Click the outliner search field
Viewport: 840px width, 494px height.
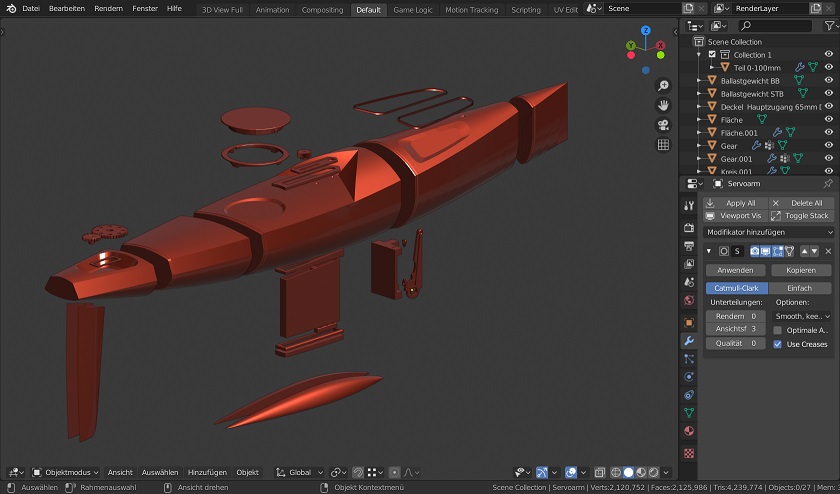tap(774, 26)
